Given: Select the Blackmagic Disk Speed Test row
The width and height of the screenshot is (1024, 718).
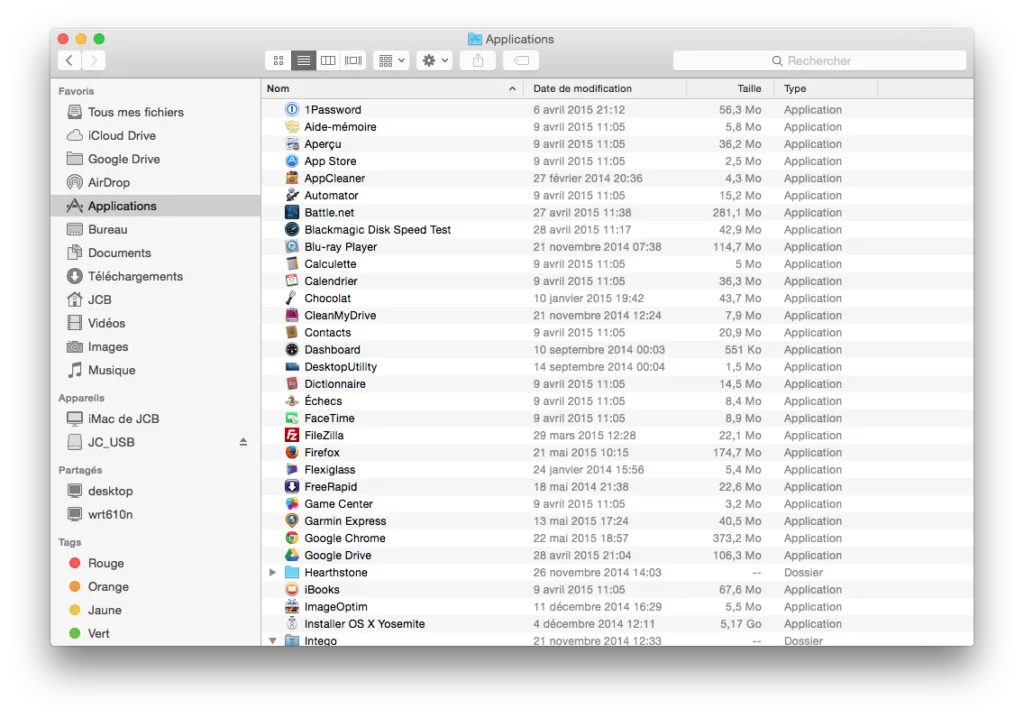Looking at the screenshot, I should pyautogui.click(x=617, y=229).
